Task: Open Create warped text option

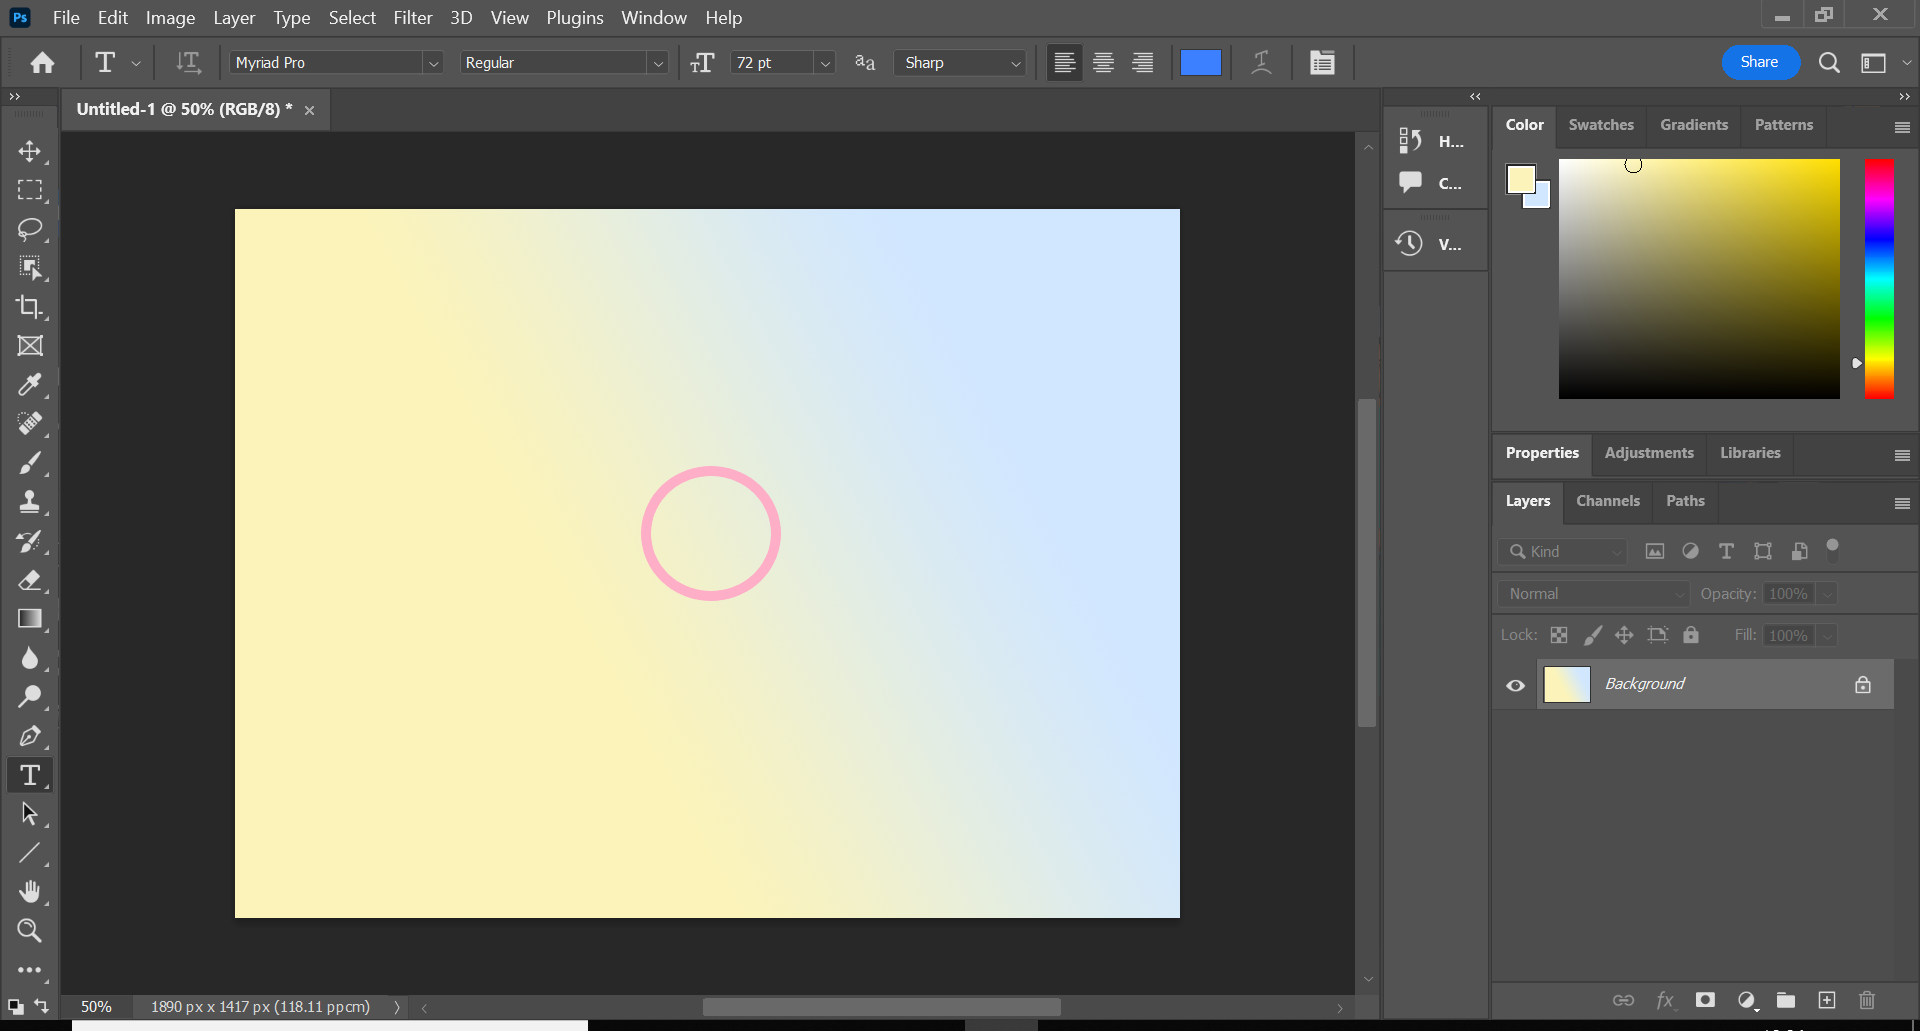Action: coord(1262,62)
